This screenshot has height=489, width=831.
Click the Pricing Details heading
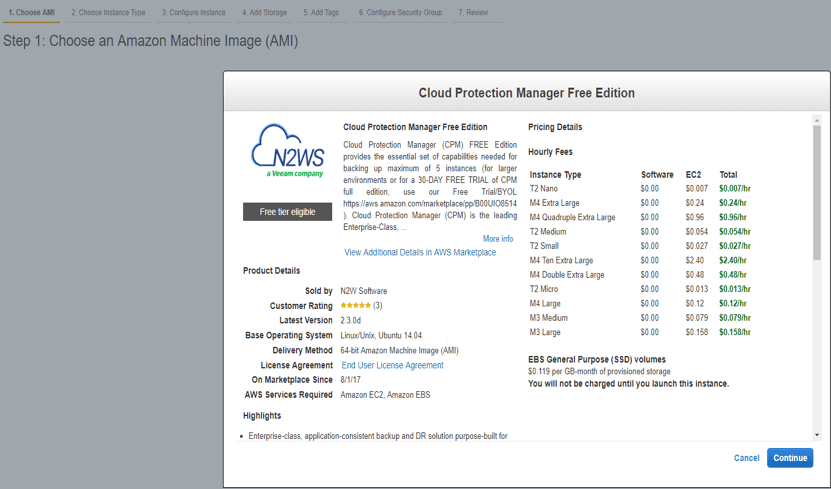pyautogui.click(x=555, y=127)
